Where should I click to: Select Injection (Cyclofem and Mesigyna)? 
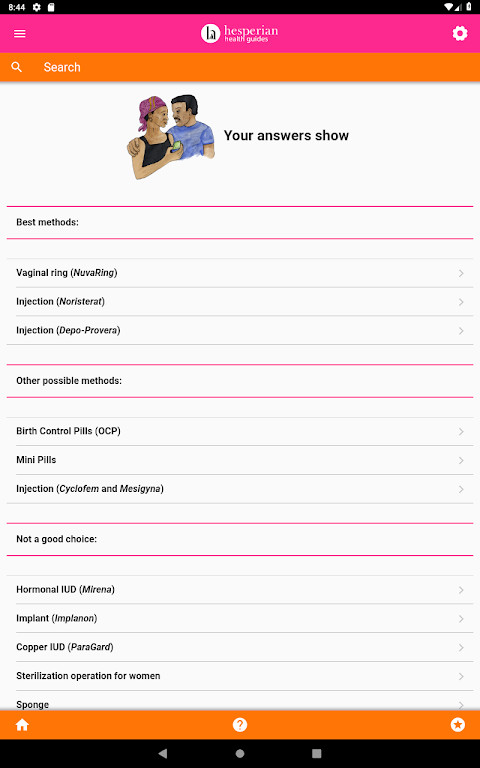pyautogui.click(x=240, y=489)
